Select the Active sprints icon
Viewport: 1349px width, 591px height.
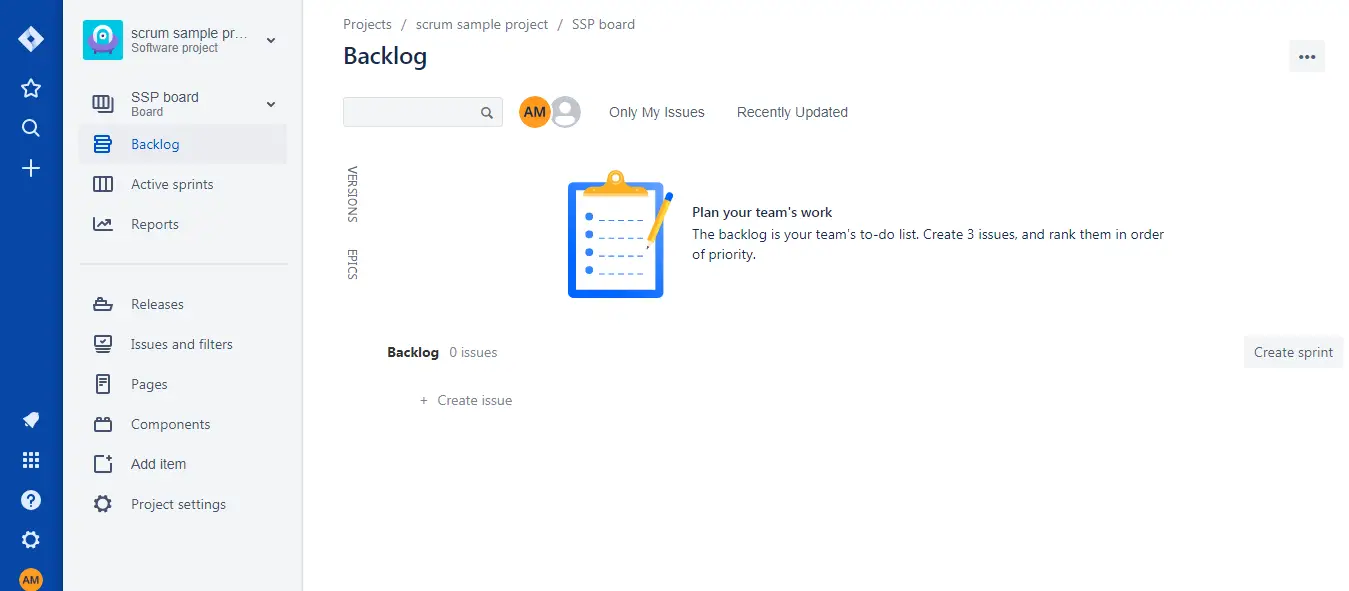(x=102, y=184)
